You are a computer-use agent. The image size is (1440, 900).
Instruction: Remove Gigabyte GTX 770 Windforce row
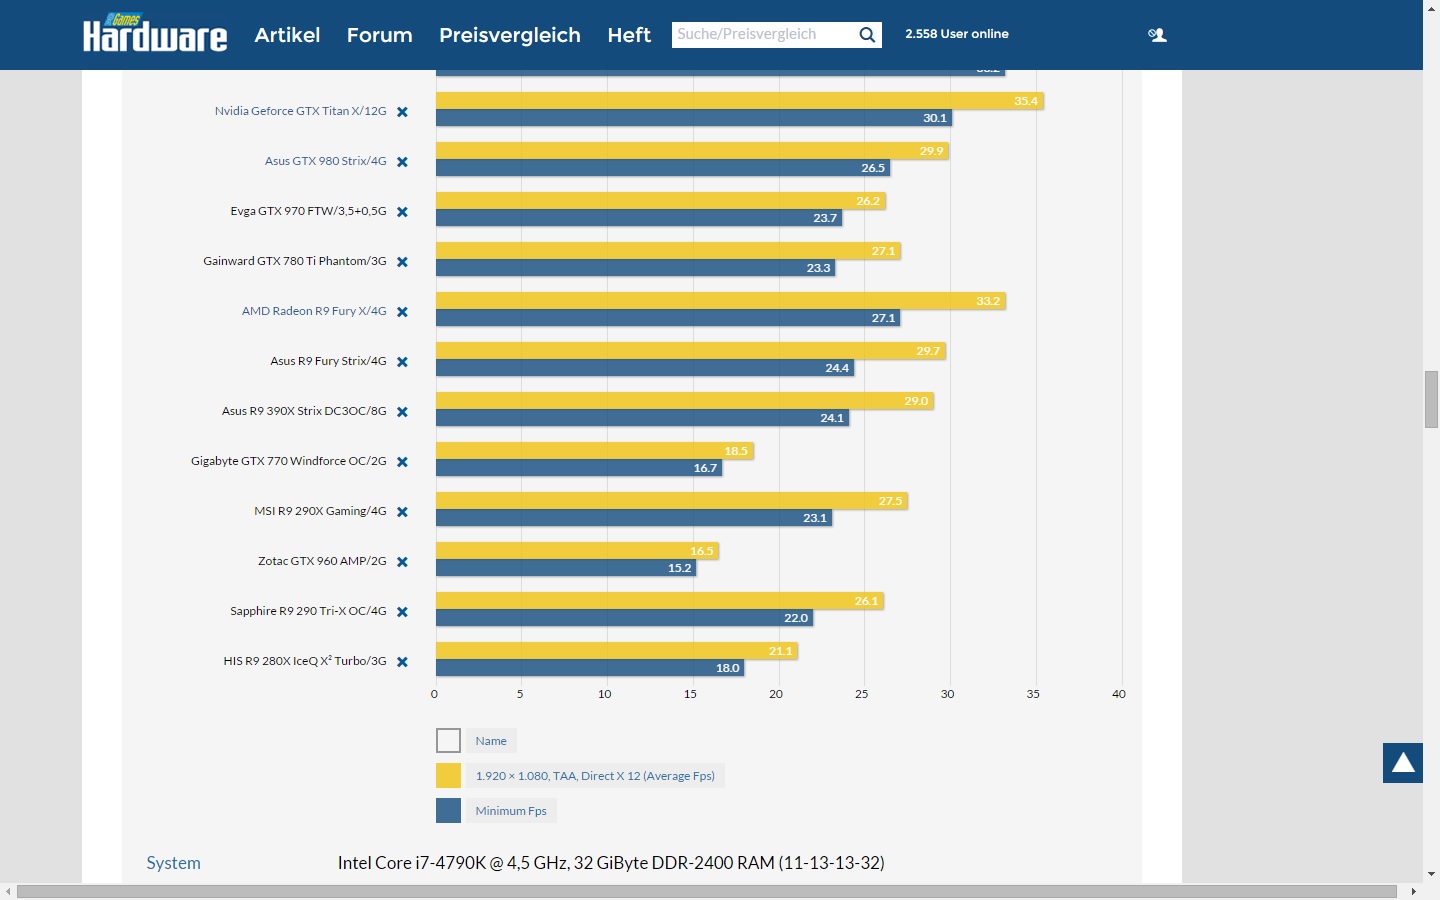point(402,462)
